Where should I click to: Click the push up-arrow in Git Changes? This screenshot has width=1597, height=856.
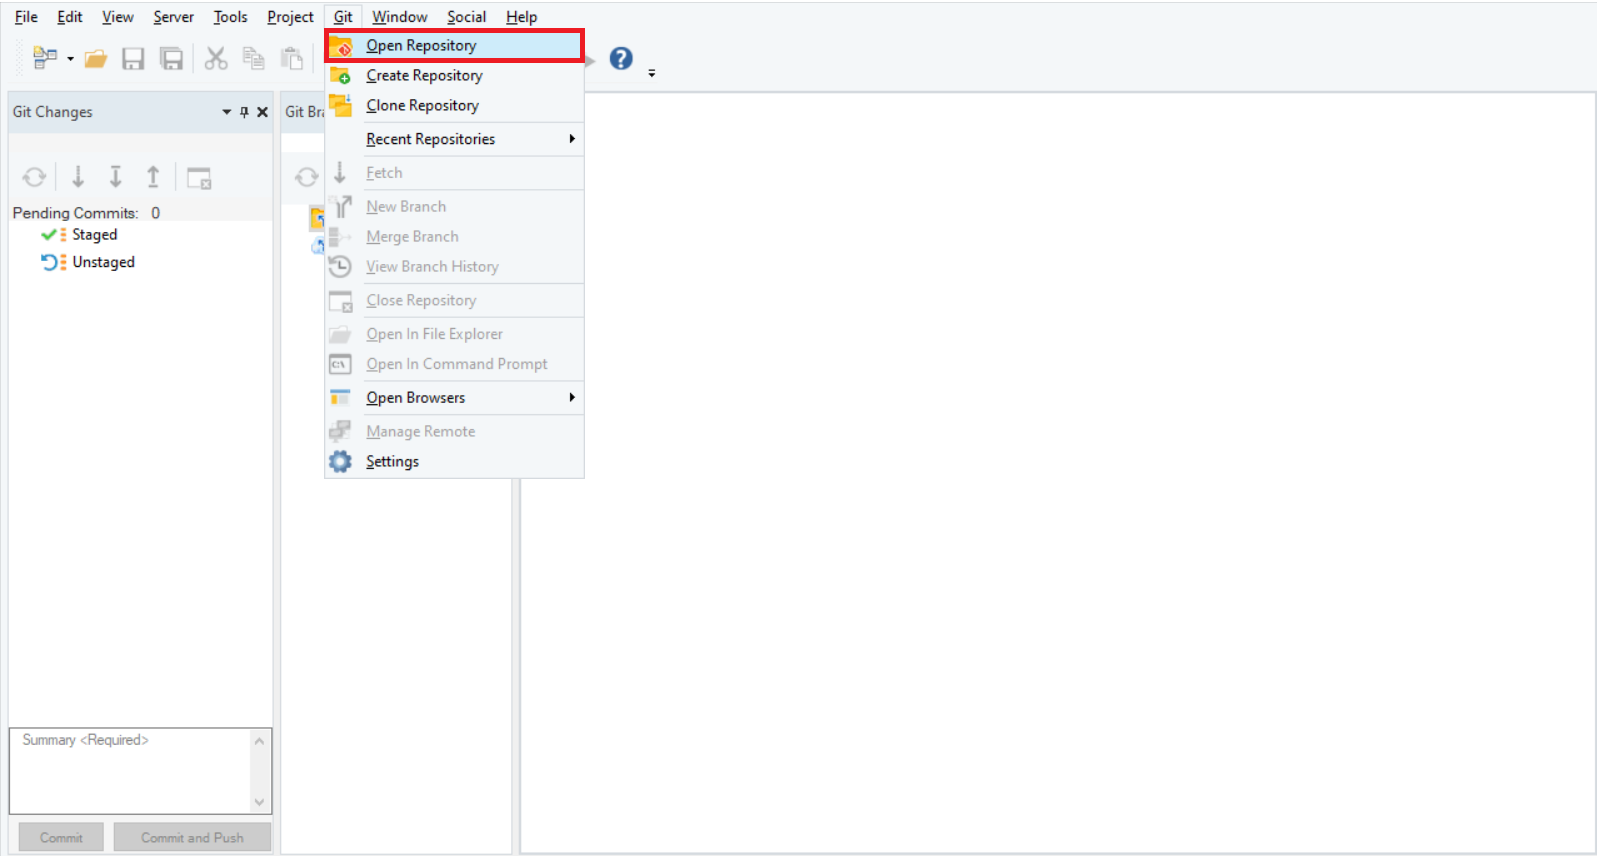(153, 177)
